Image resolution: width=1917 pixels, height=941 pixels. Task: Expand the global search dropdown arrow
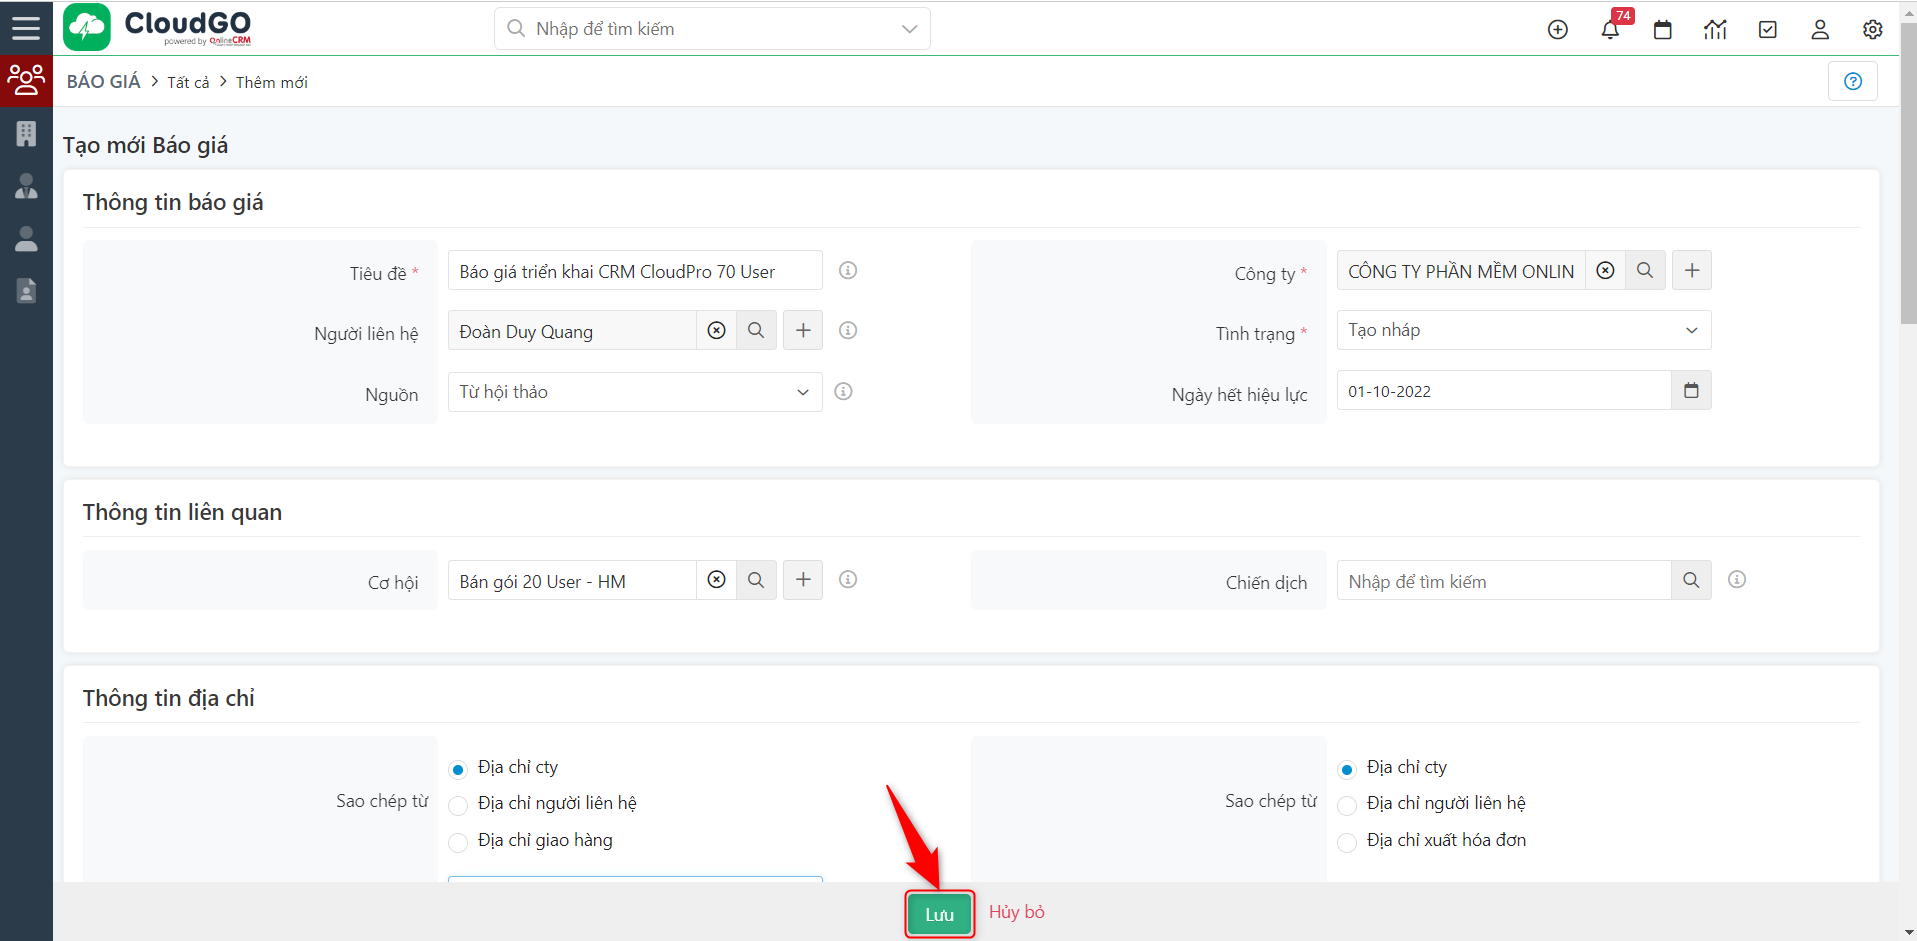[909, 29]
